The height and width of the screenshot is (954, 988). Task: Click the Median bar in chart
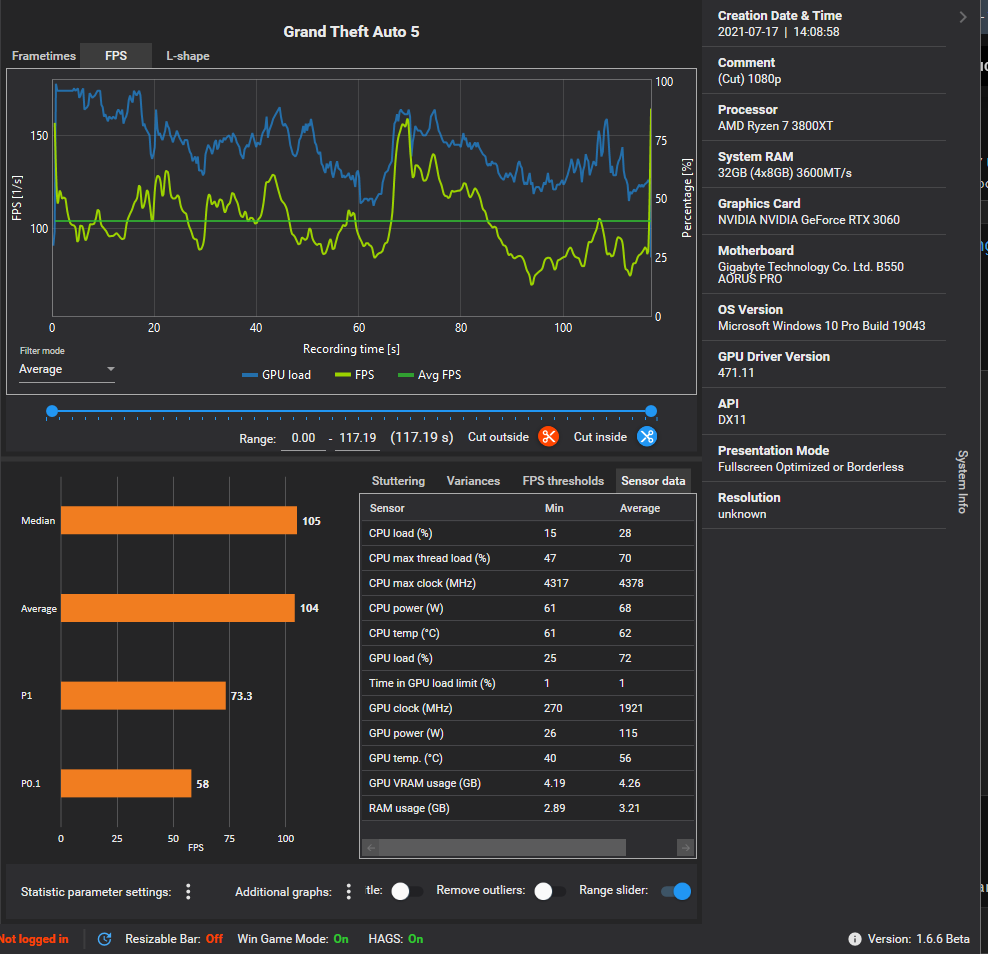coord(179,520)
